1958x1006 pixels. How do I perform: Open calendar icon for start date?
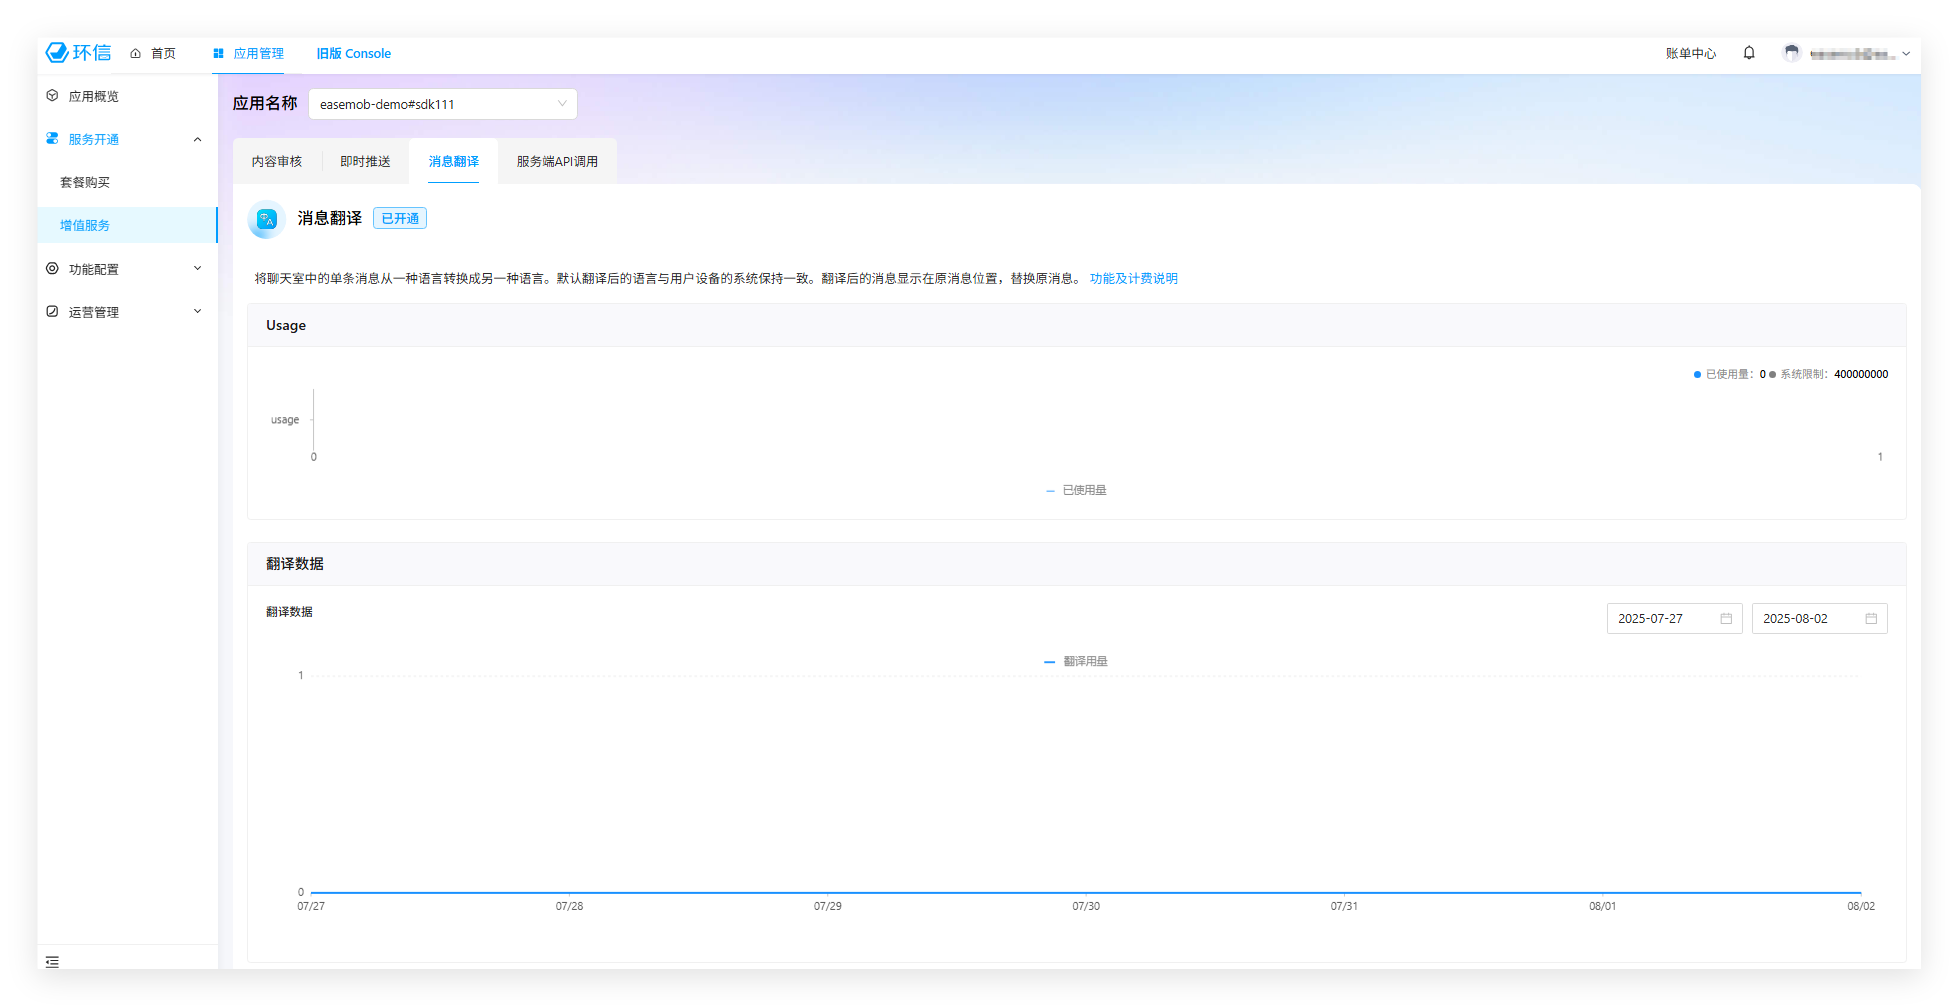point(1726,619)
